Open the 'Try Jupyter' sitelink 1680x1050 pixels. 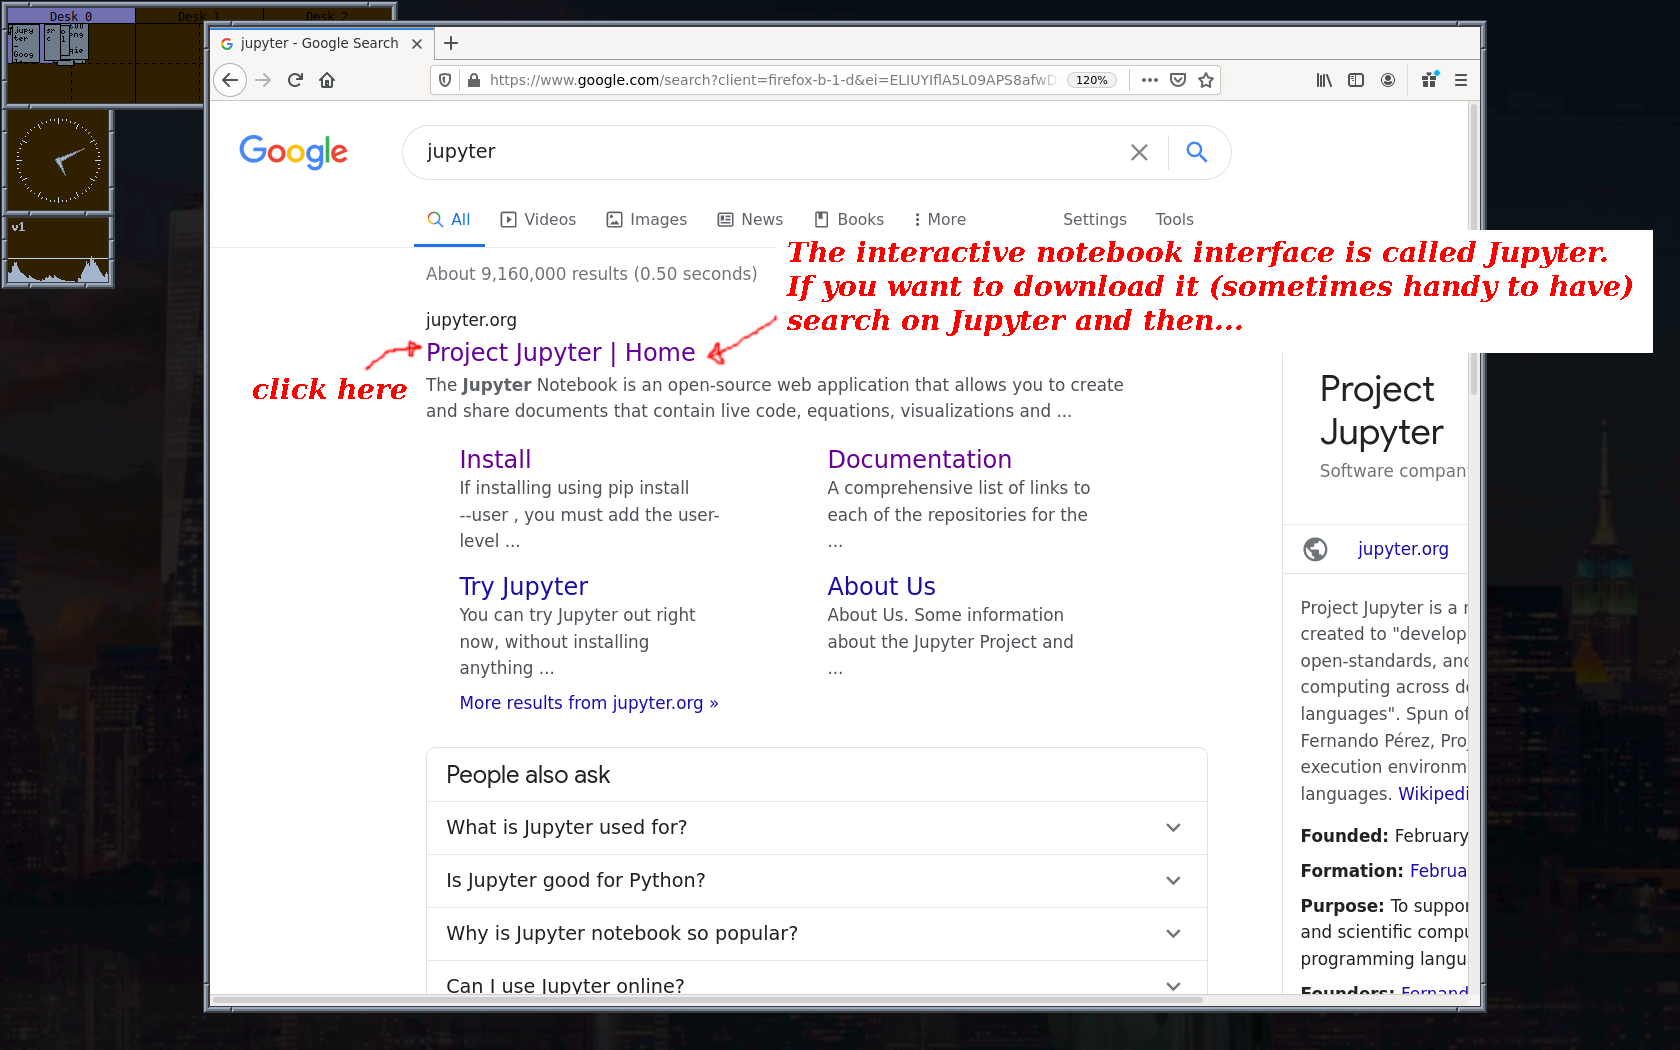coord(523,586)
